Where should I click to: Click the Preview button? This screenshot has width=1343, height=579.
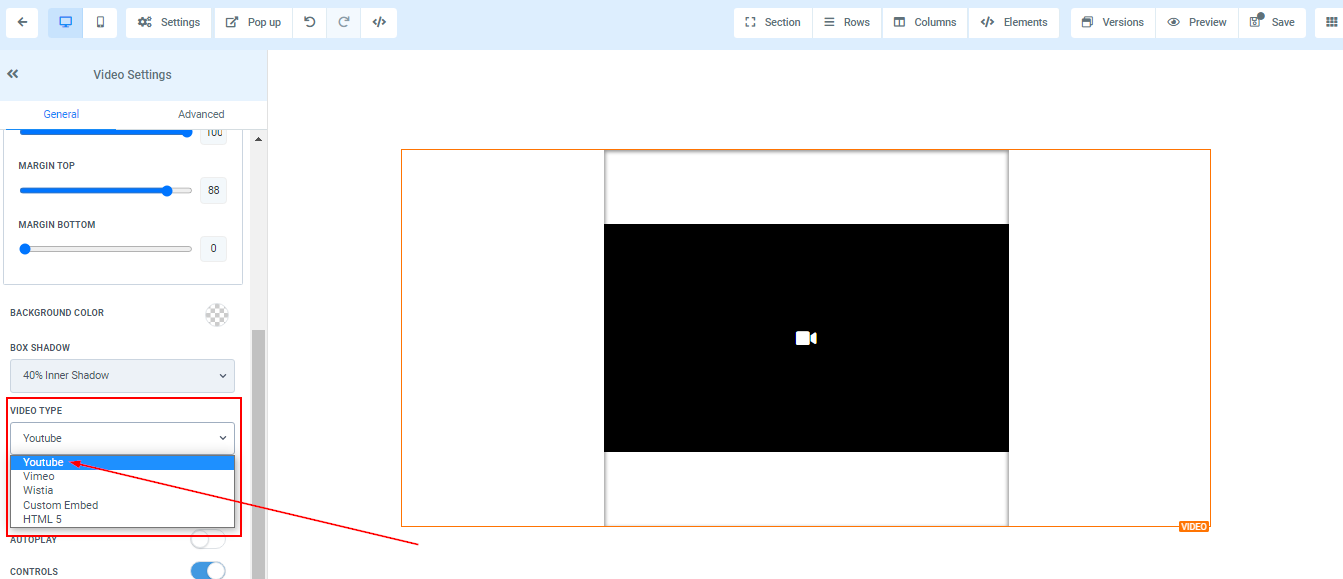[1197, 22]
